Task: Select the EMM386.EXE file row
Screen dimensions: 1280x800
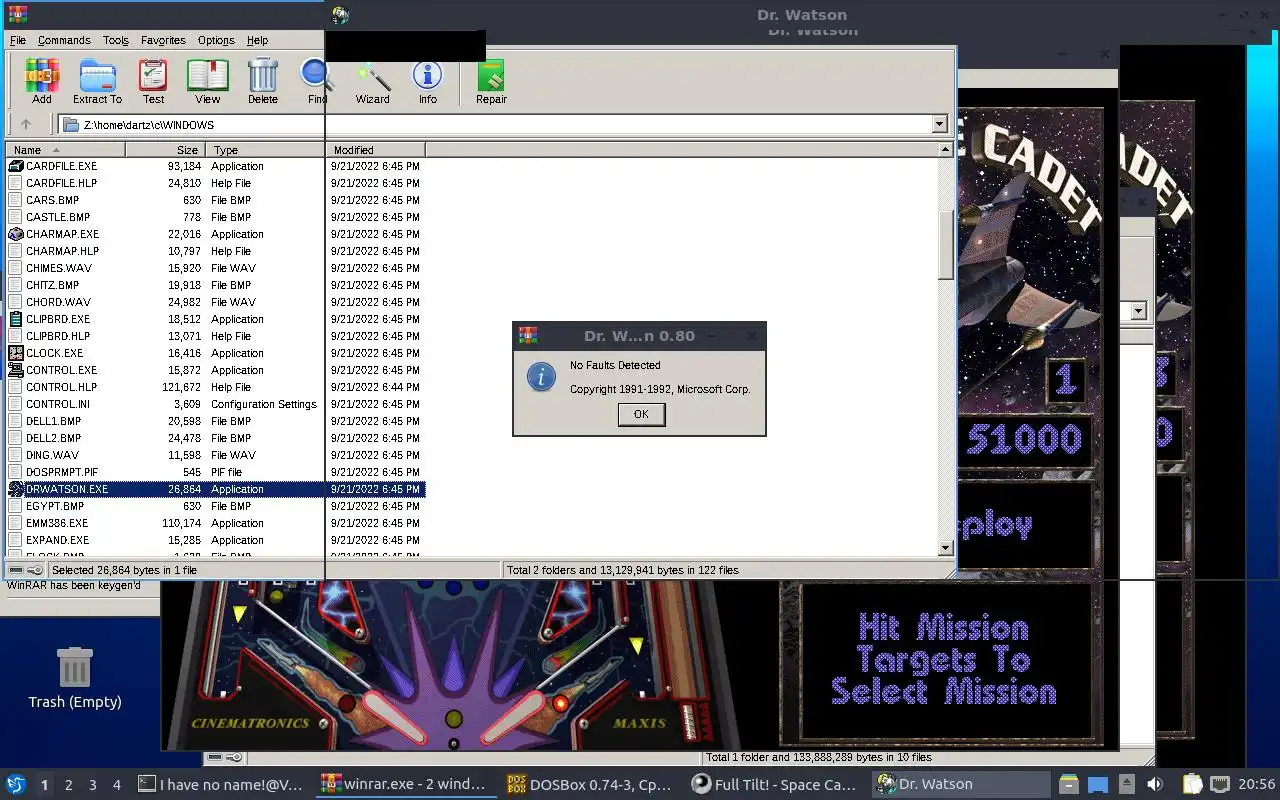Action: (x=216, y=523)
